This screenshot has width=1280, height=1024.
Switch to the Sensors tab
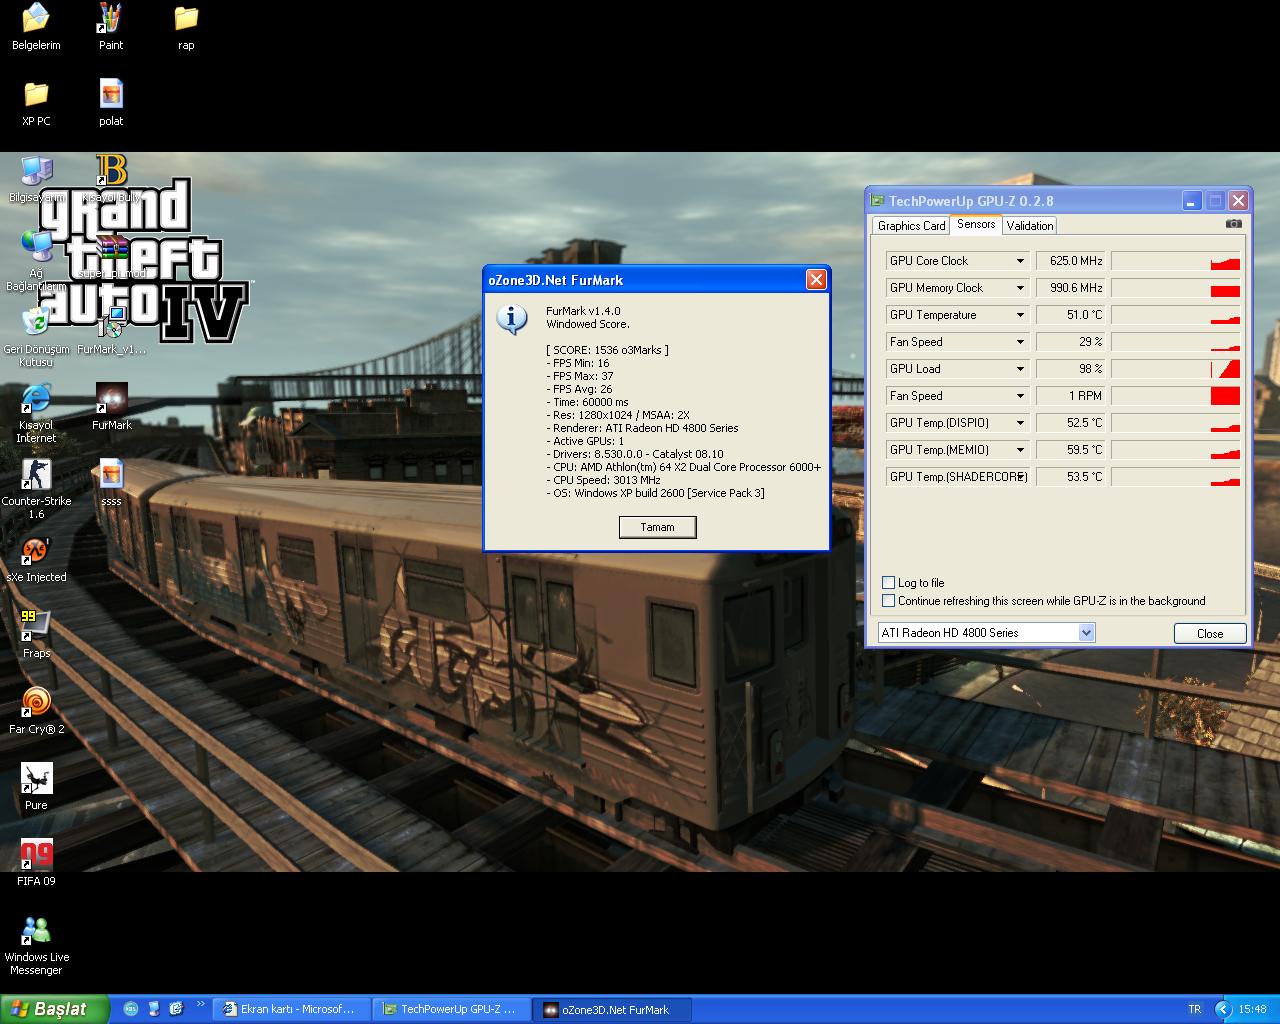pyautogui.click(x=976, y=224)
